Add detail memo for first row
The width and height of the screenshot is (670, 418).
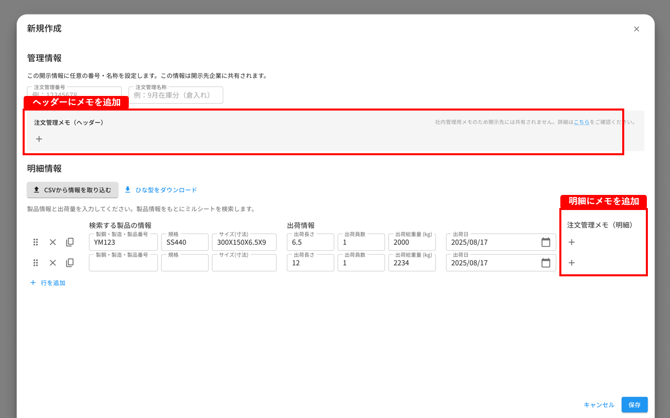coord(572,242)
